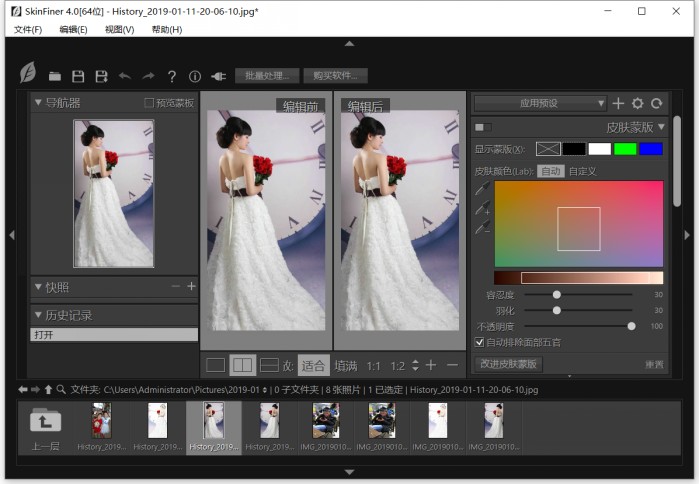699x484 pixels.
Task: Click the undo arrow icon
Action: click(x=125, y=76)
